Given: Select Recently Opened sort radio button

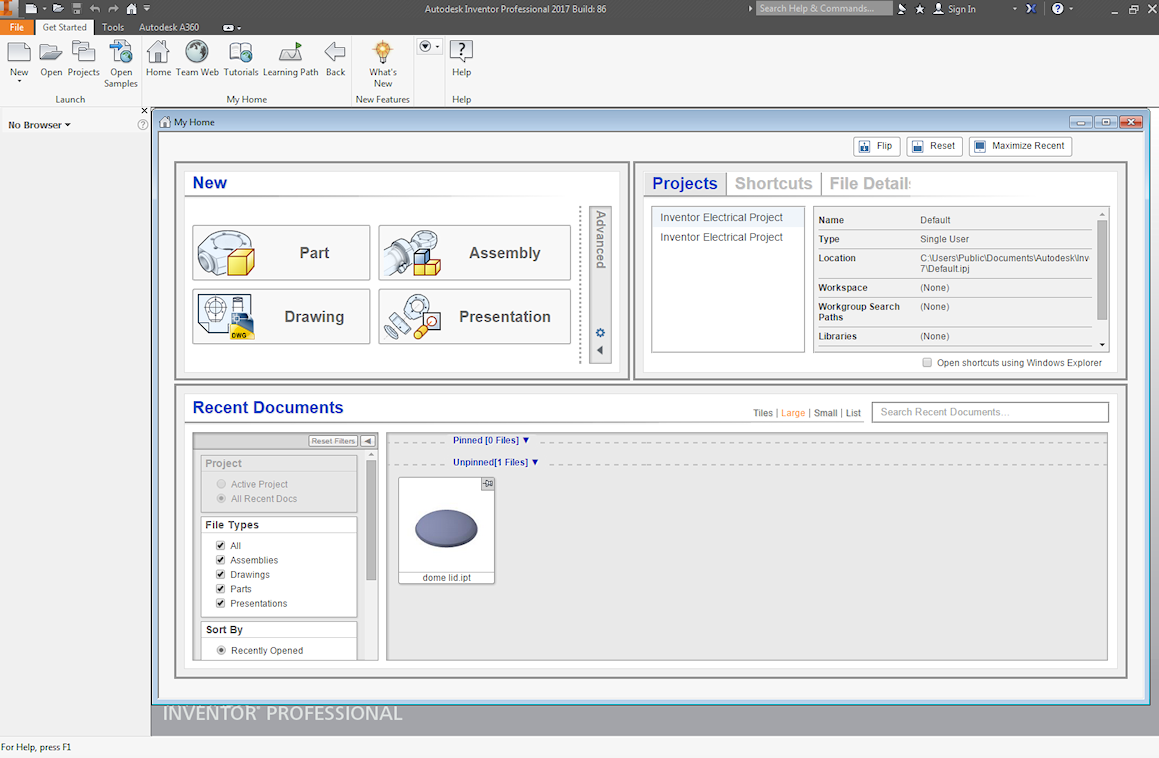Looking at the screenshot, I should coord(221,650).
